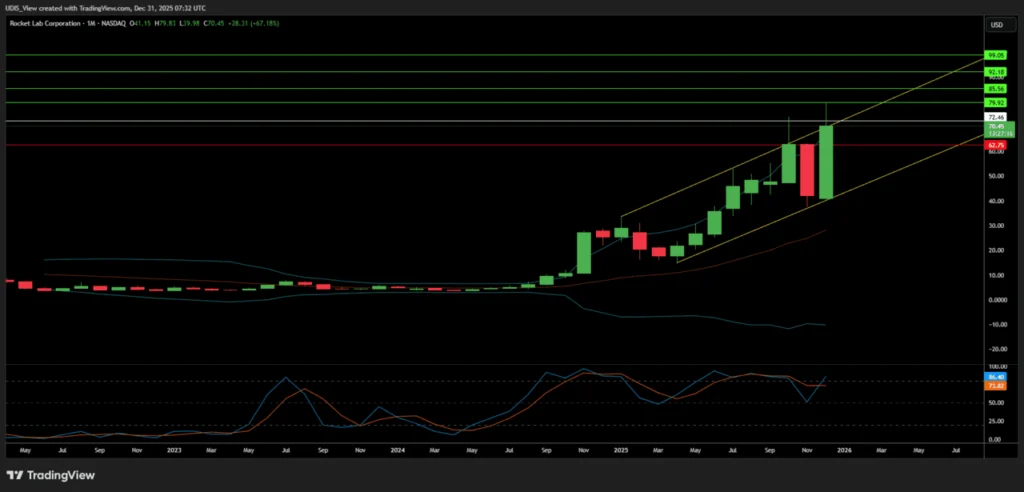Click the red 62.75 price label
1024x492 pixels.
coord(996,145)
